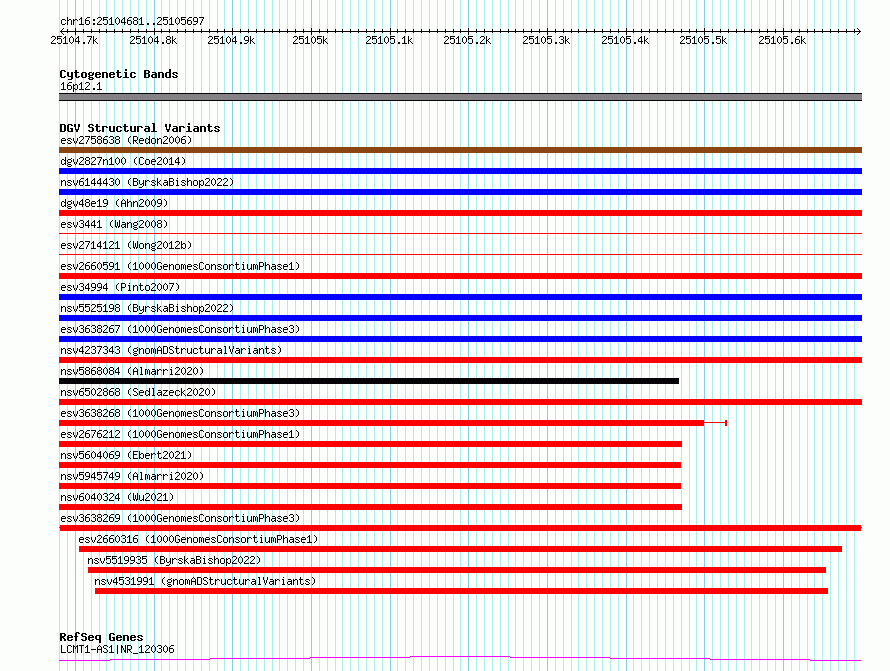Open the esv34994 (Pinto2007) variant label
This screenshot has width=890, height=671.
click(120, 287)
